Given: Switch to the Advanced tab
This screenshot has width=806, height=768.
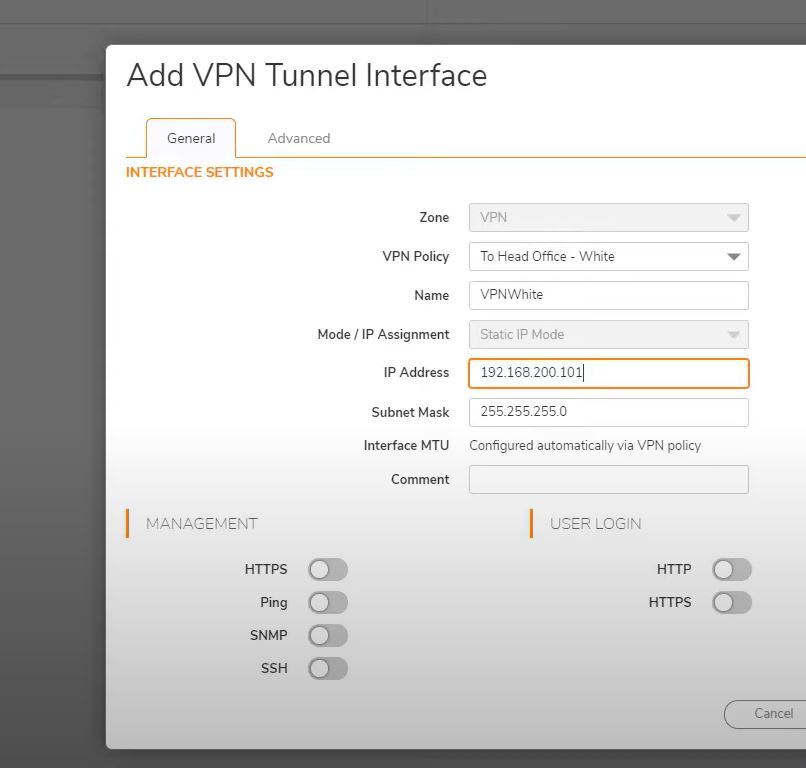Looking at the screenshot, I should click(298, 138).
